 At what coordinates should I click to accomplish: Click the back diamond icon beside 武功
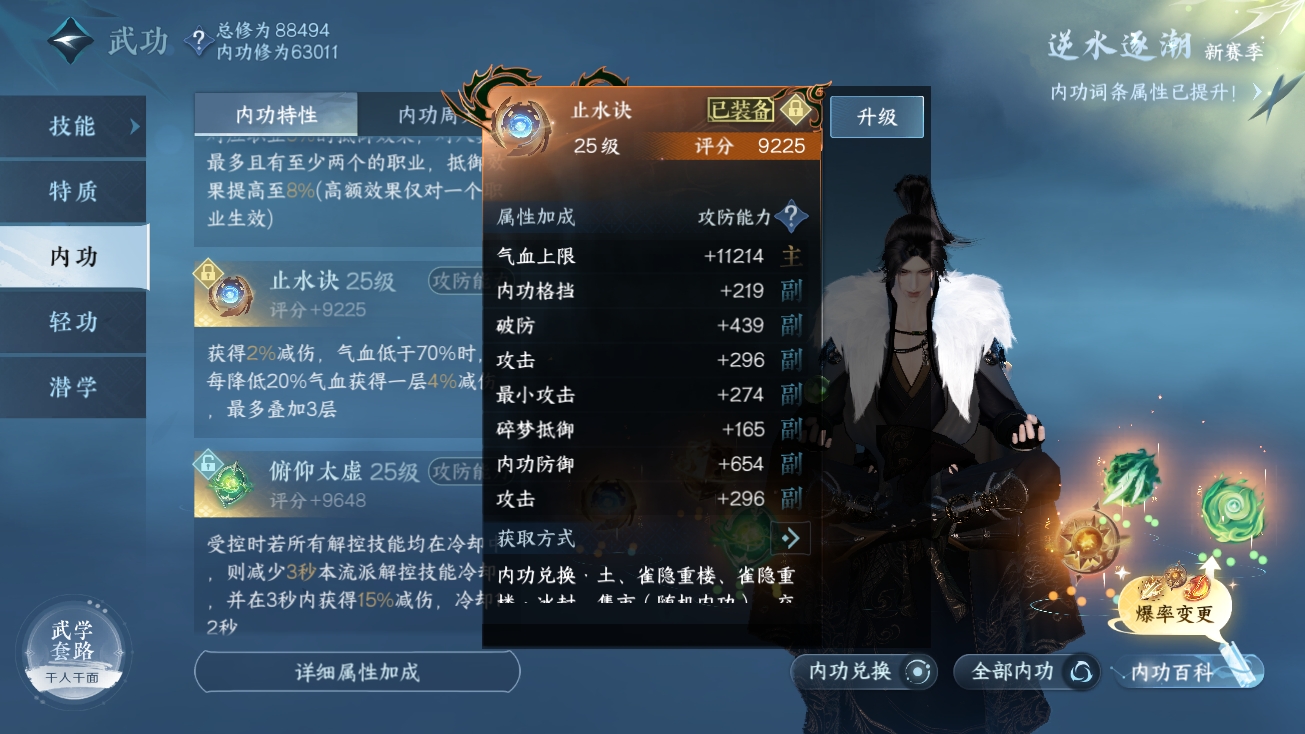[x=71, y=41]
